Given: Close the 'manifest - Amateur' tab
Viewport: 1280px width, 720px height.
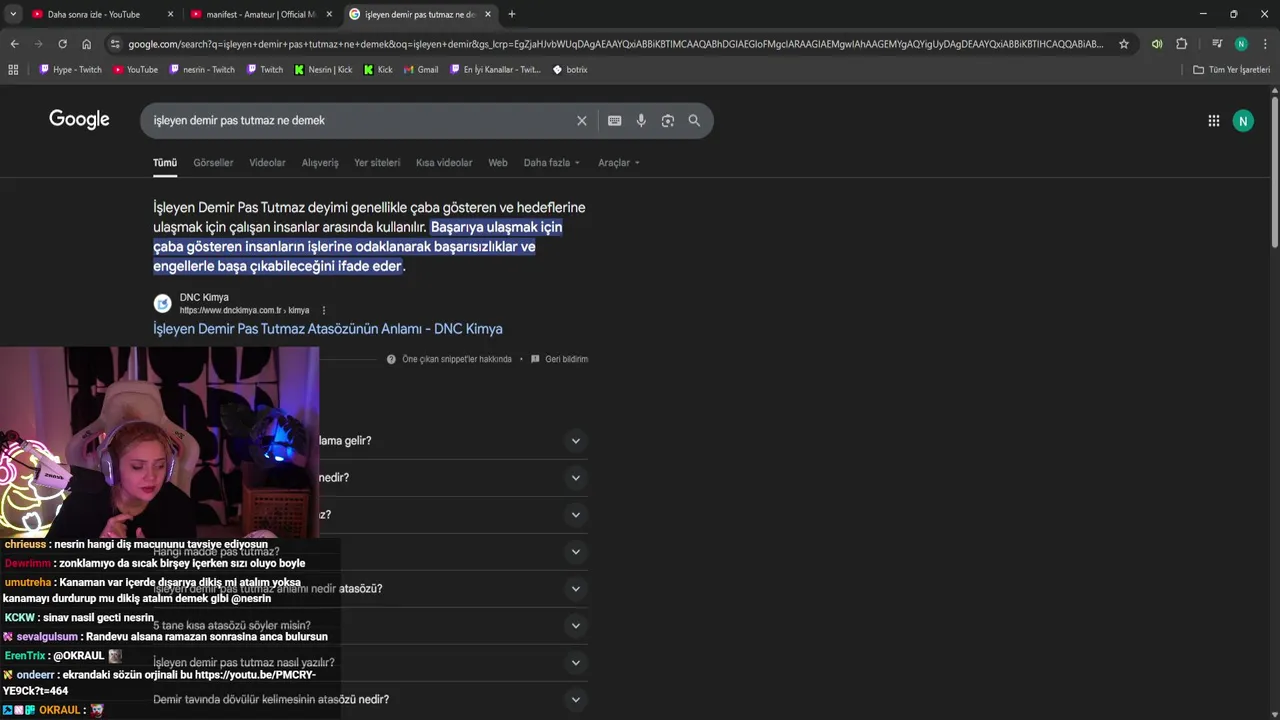Looking at the screenshot, I should point(329,14).
